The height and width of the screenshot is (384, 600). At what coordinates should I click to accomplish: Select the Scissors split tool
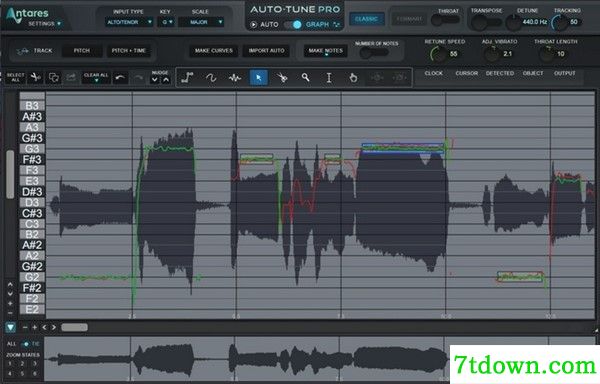click(x=282, y=78)
